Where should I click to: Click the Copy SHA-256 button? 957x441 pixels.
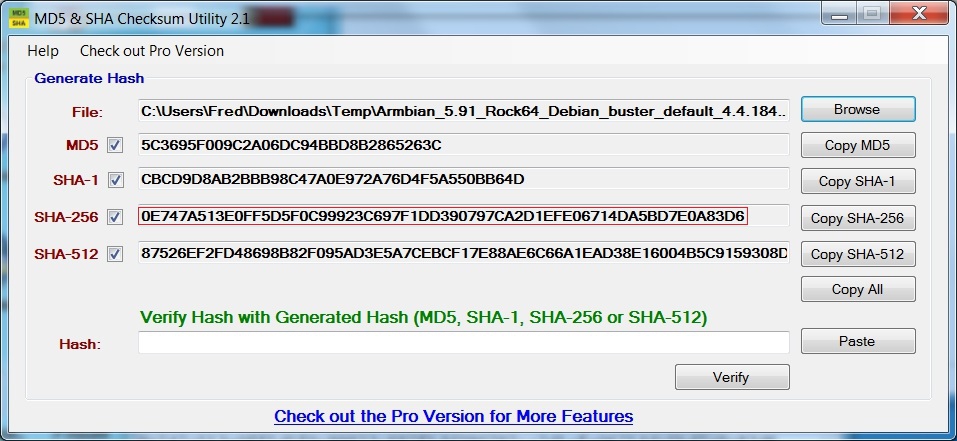point(857,218)
